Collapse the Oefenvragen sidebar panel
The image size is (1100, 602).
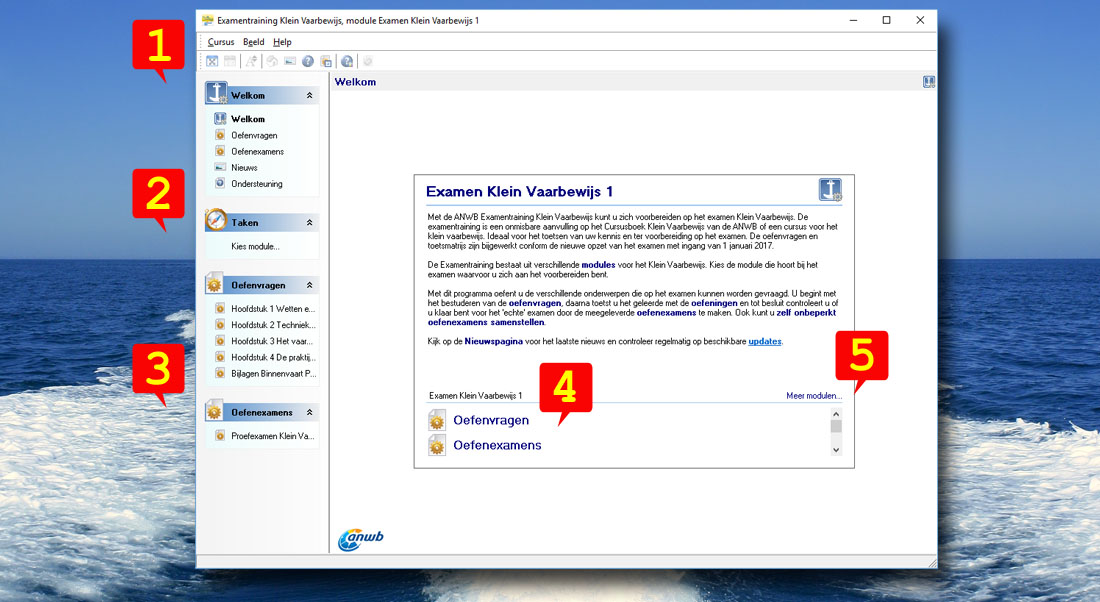309,286
